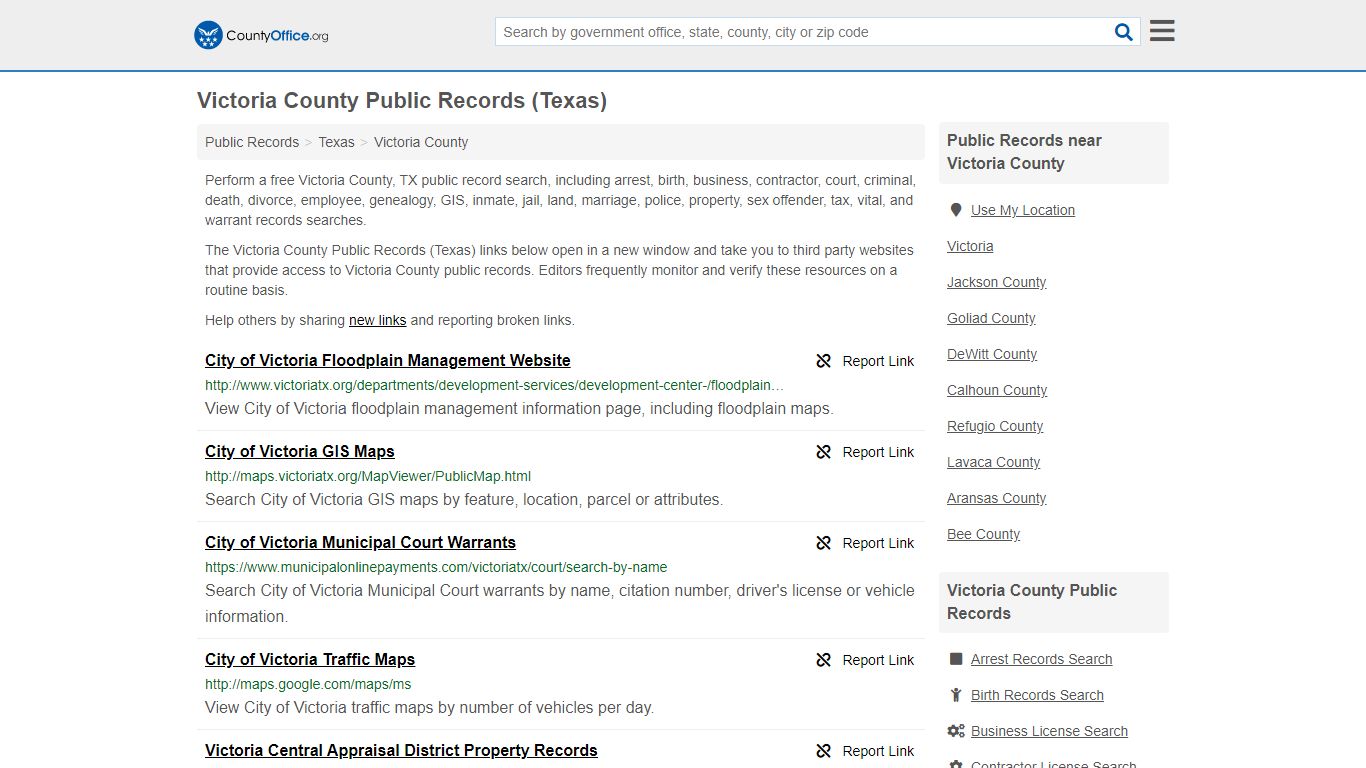Open the new links hyperlink
The width and height of the screenshot is (1366, 768).
click(x=377, y=320)
